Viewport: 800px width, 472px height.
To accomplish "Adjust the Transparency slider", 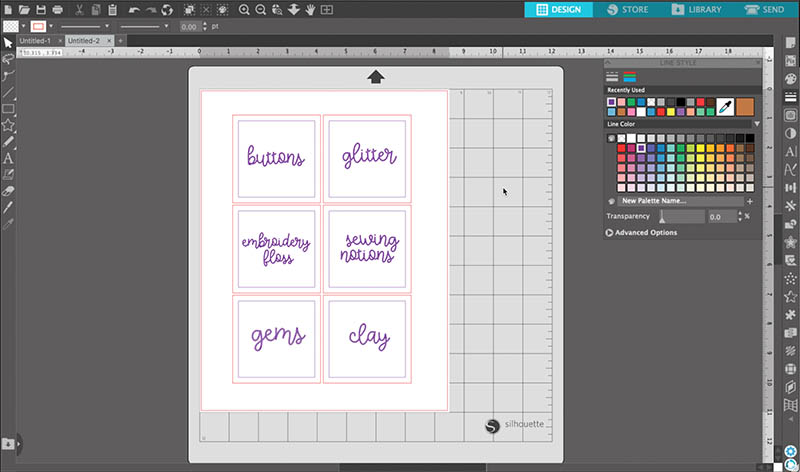I will click(x=681, y=217).
